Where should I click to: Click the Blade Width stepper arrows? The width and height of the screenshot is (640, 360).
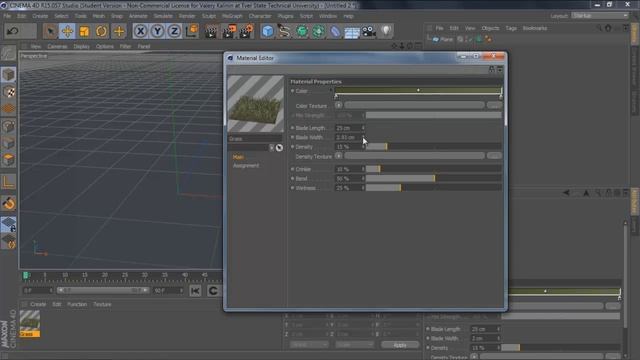click(363, 138)
